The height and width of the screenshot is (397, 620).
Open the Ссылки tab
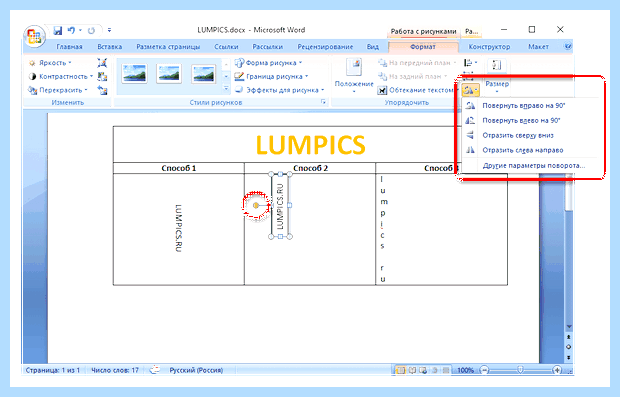226,47
